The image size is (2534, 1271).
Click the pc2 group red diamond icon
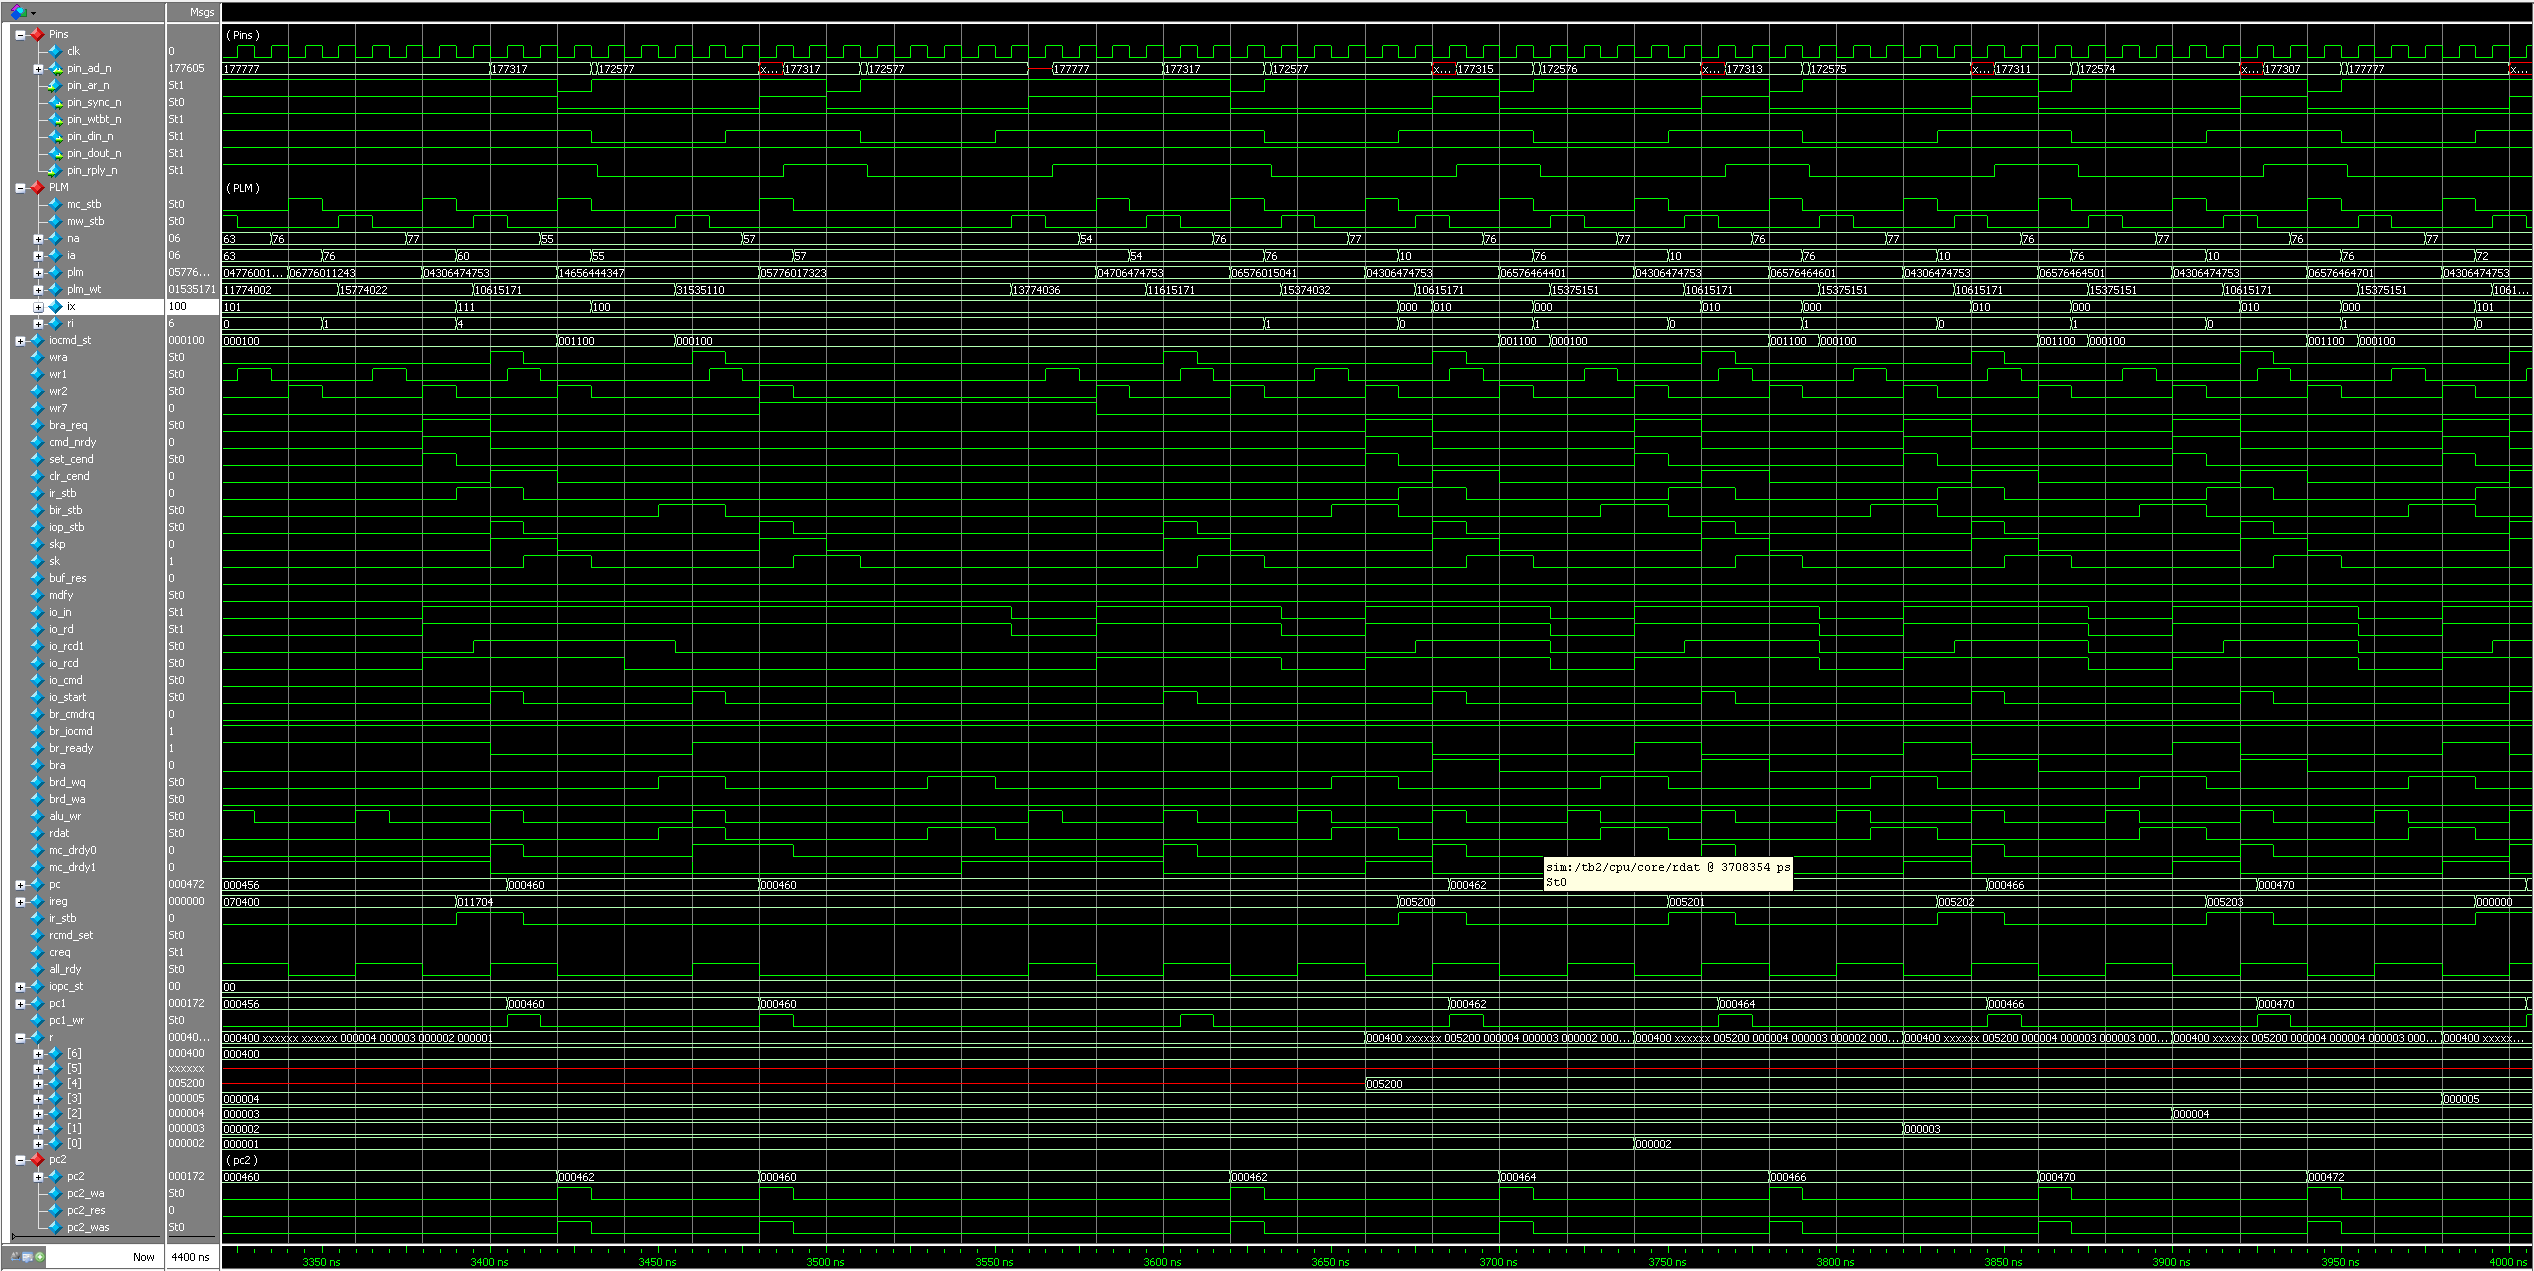(x=37, y=1160)
